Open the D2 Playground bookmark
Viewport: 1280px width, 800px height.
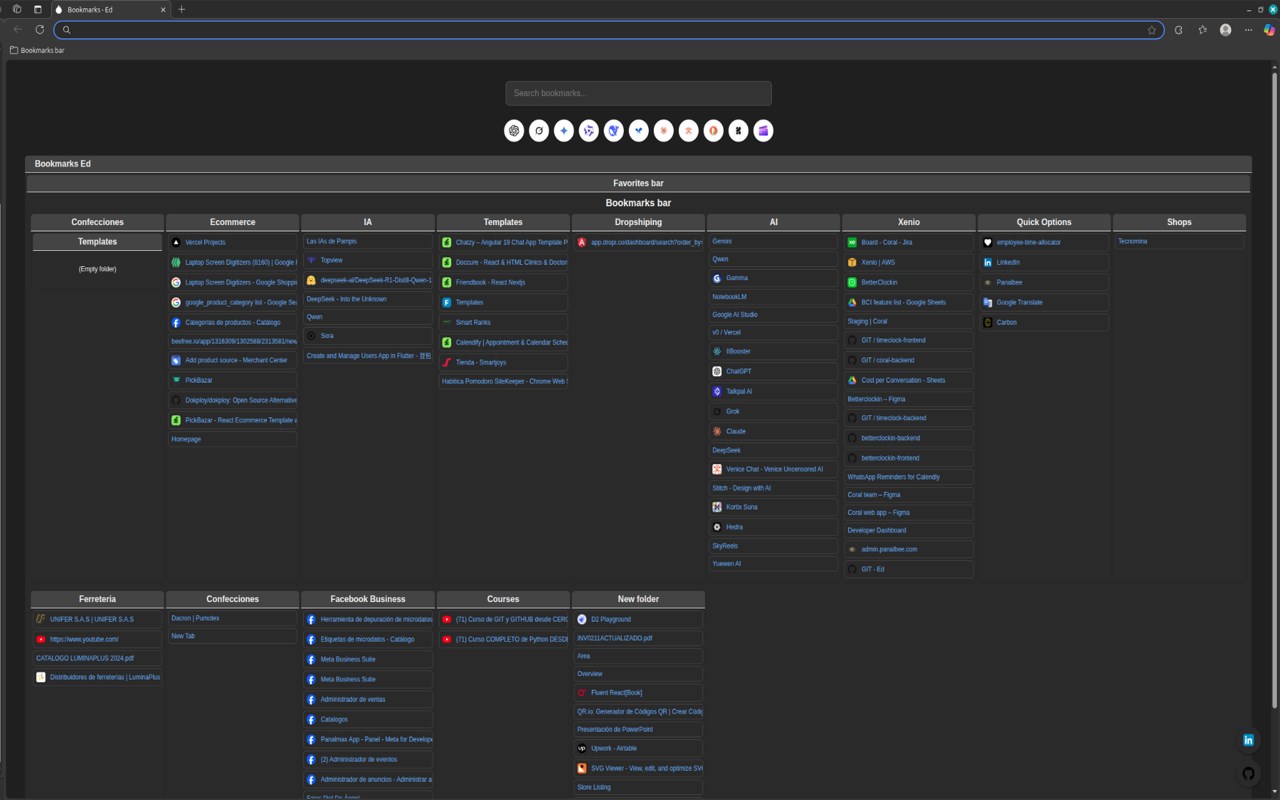tap(638, 619)
